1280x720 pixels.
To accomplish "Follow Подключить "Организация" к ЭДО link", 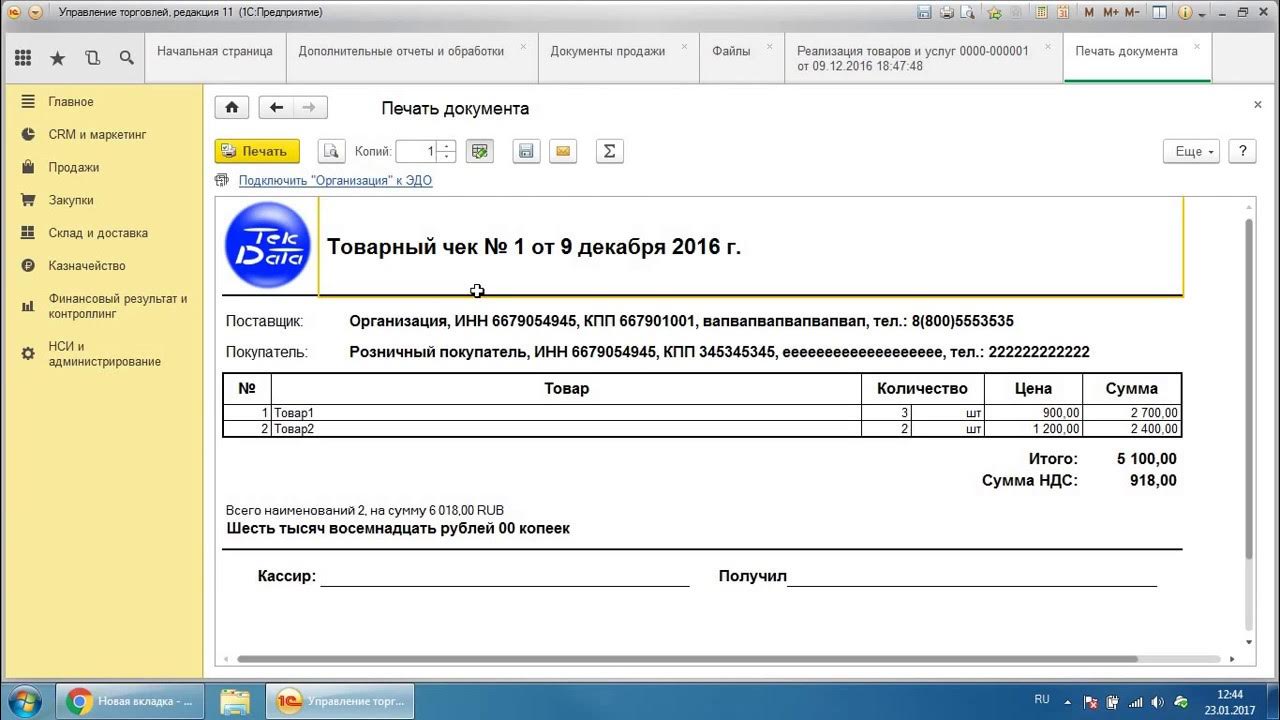I will (x=335, y=181).
